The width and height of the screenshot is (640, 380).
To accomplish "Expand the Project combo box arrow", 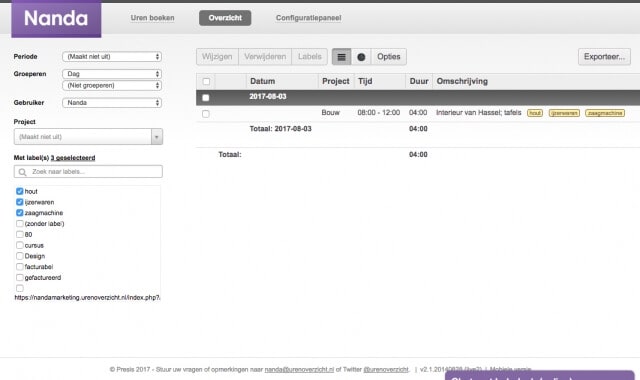I will 157,137.
